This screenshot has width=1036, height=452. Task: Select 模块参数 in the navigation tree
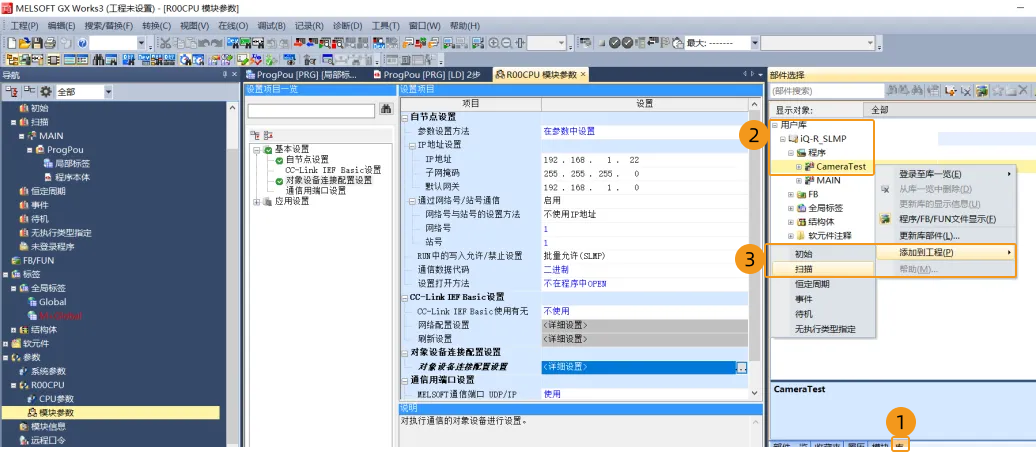coord(56,412)
